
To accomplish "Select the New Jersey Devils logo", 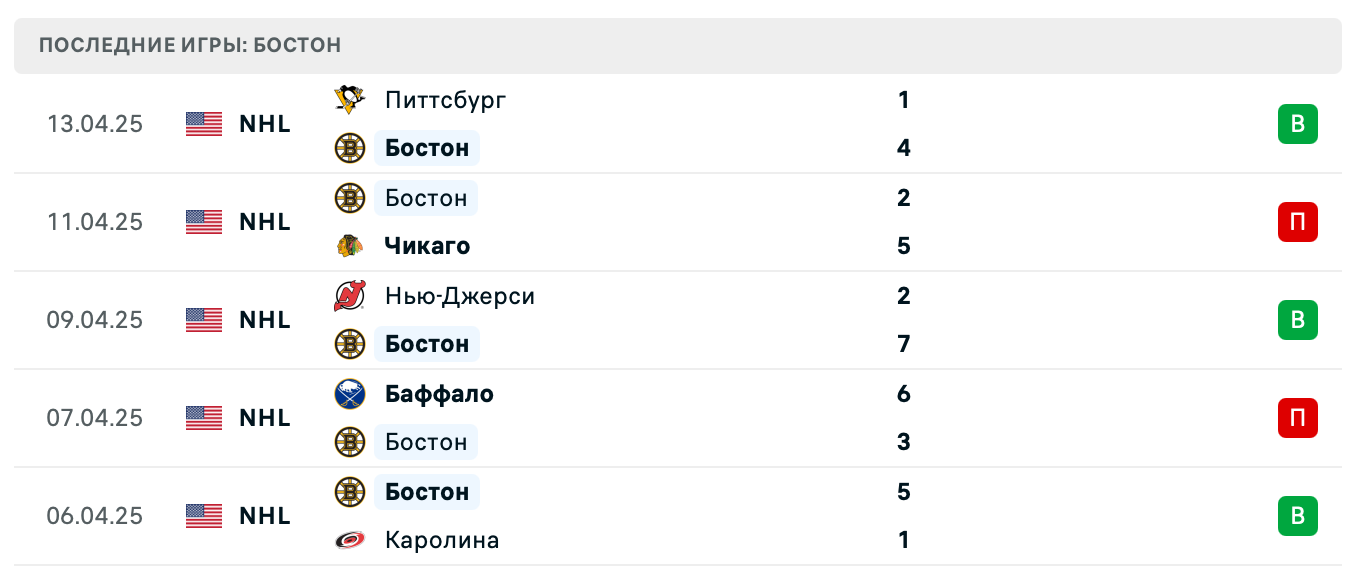I will [x=349, y=295].
